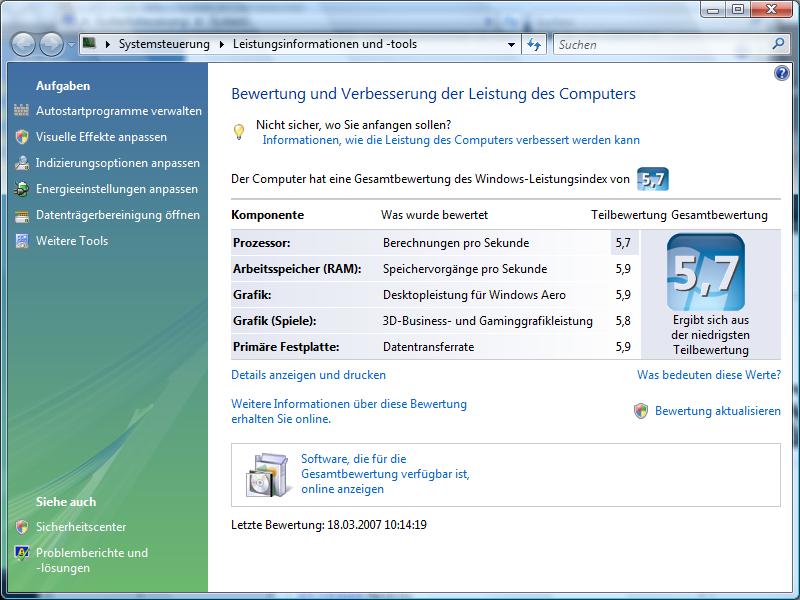Click Datentransferrate text
The width and height of the screenshot is (800, 600).
[x=428, y=347]
